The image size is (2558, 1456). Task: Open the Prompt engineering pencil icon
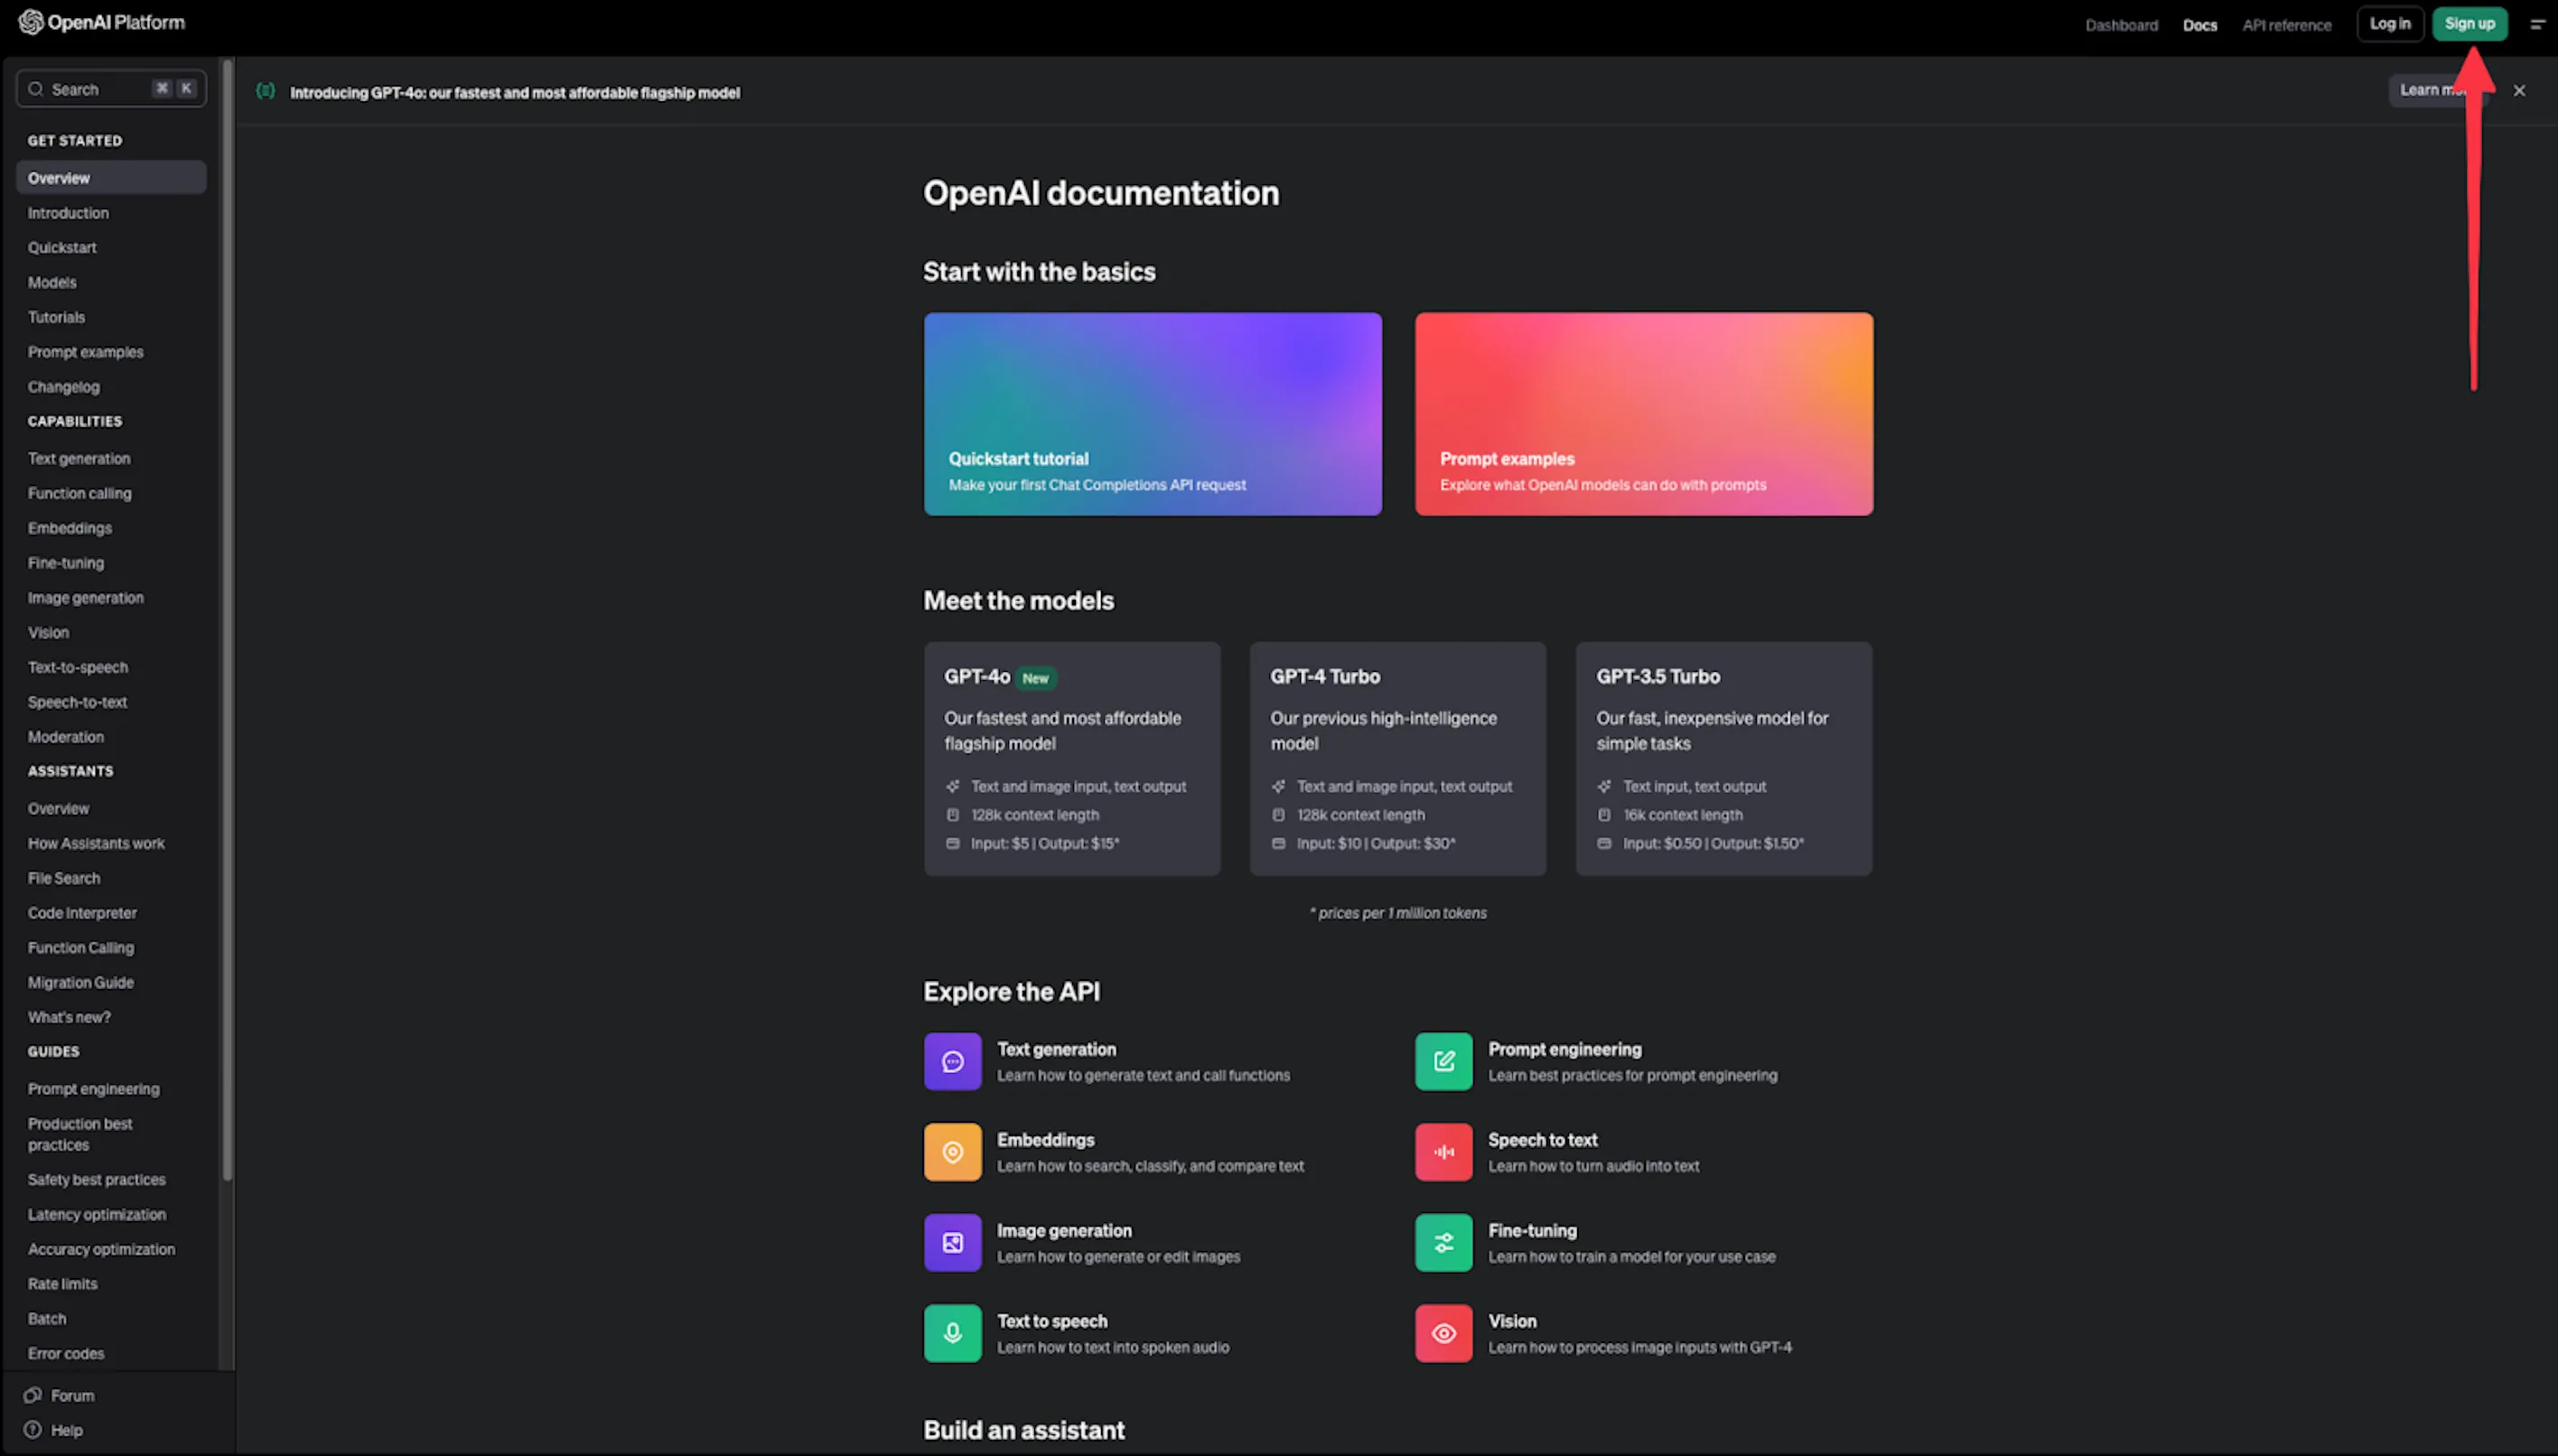coord(1443,1061)
